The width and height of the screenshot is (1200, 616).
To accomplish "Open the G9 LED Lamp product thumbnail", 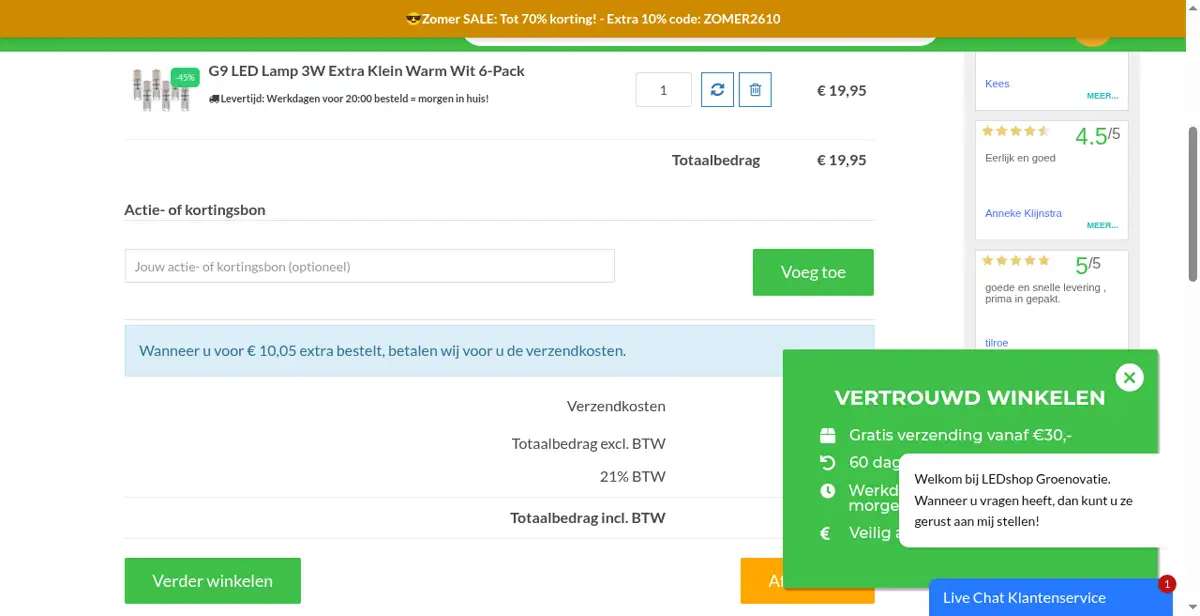I will coord(160,90).
